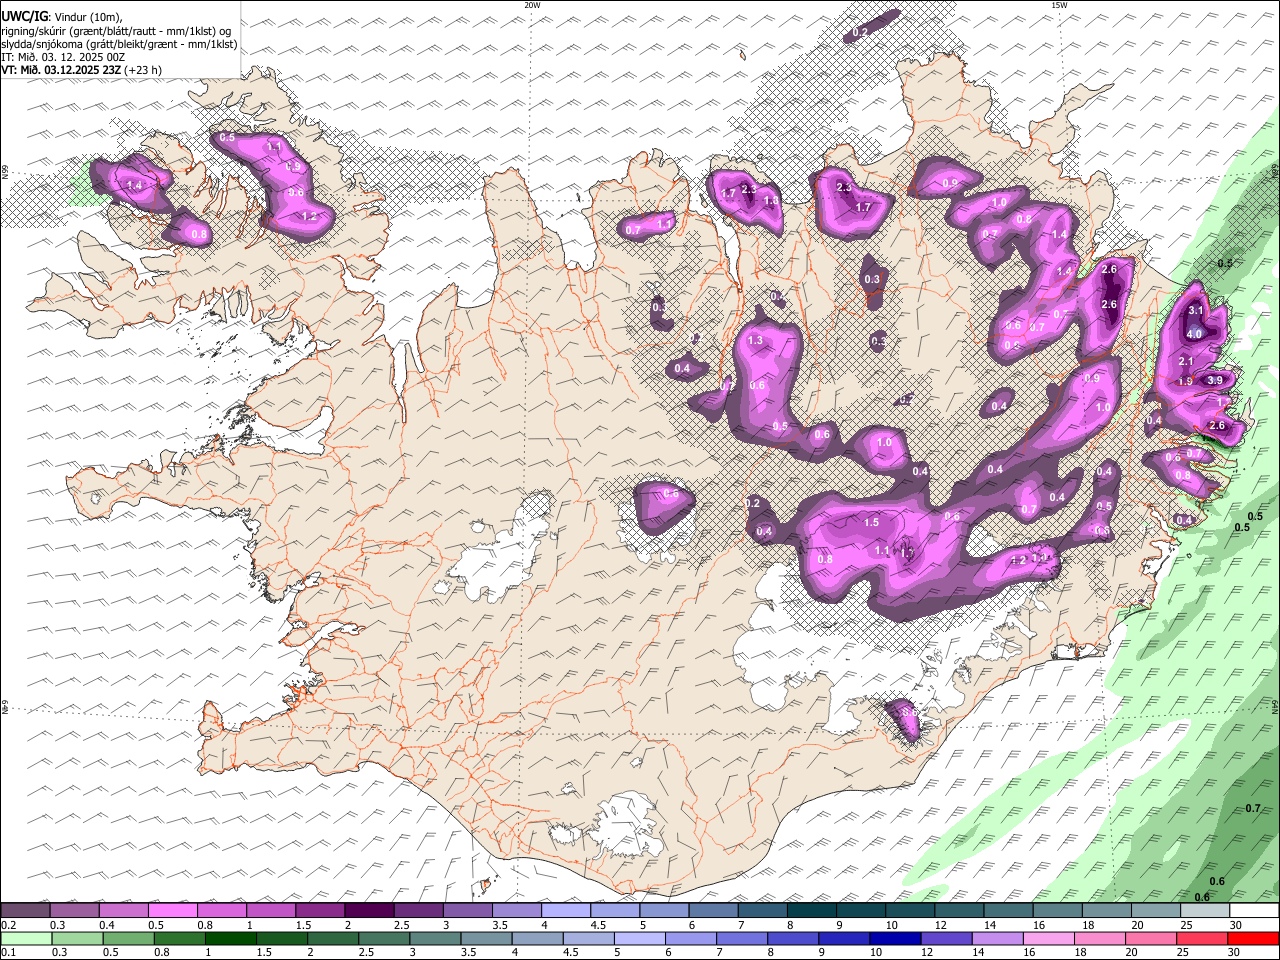Click the dark teal swatch between 8 and 9, top row
This screenshot has width=1280, height=960.
coord(812,911)
